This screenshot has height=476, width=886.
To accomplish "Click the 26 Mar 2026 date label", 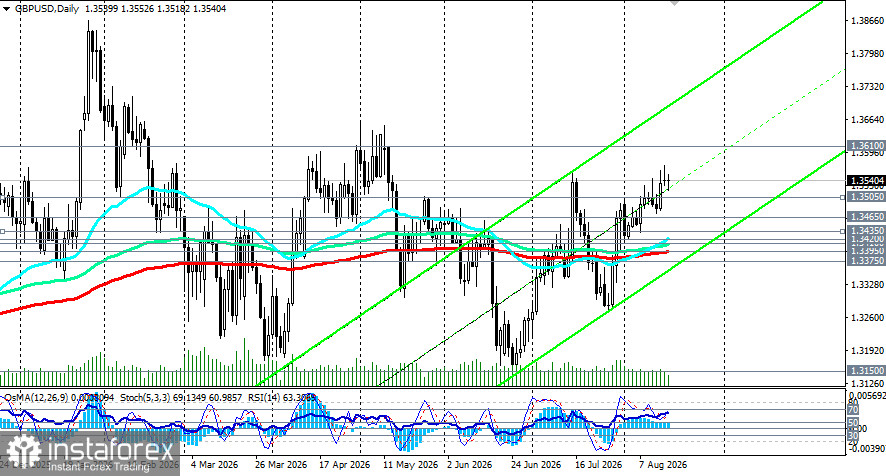I will [281, 465].
